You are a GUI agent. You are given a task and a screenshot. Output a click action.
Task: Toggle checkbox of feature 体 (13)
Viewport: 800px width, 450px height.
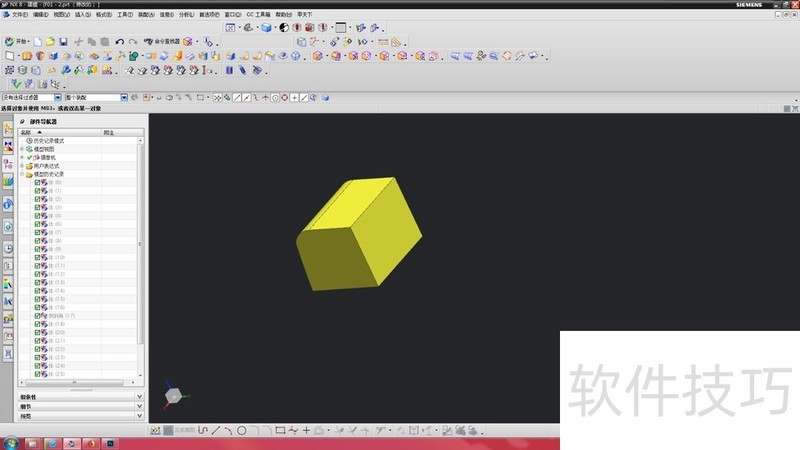click(x=37, y=283)
